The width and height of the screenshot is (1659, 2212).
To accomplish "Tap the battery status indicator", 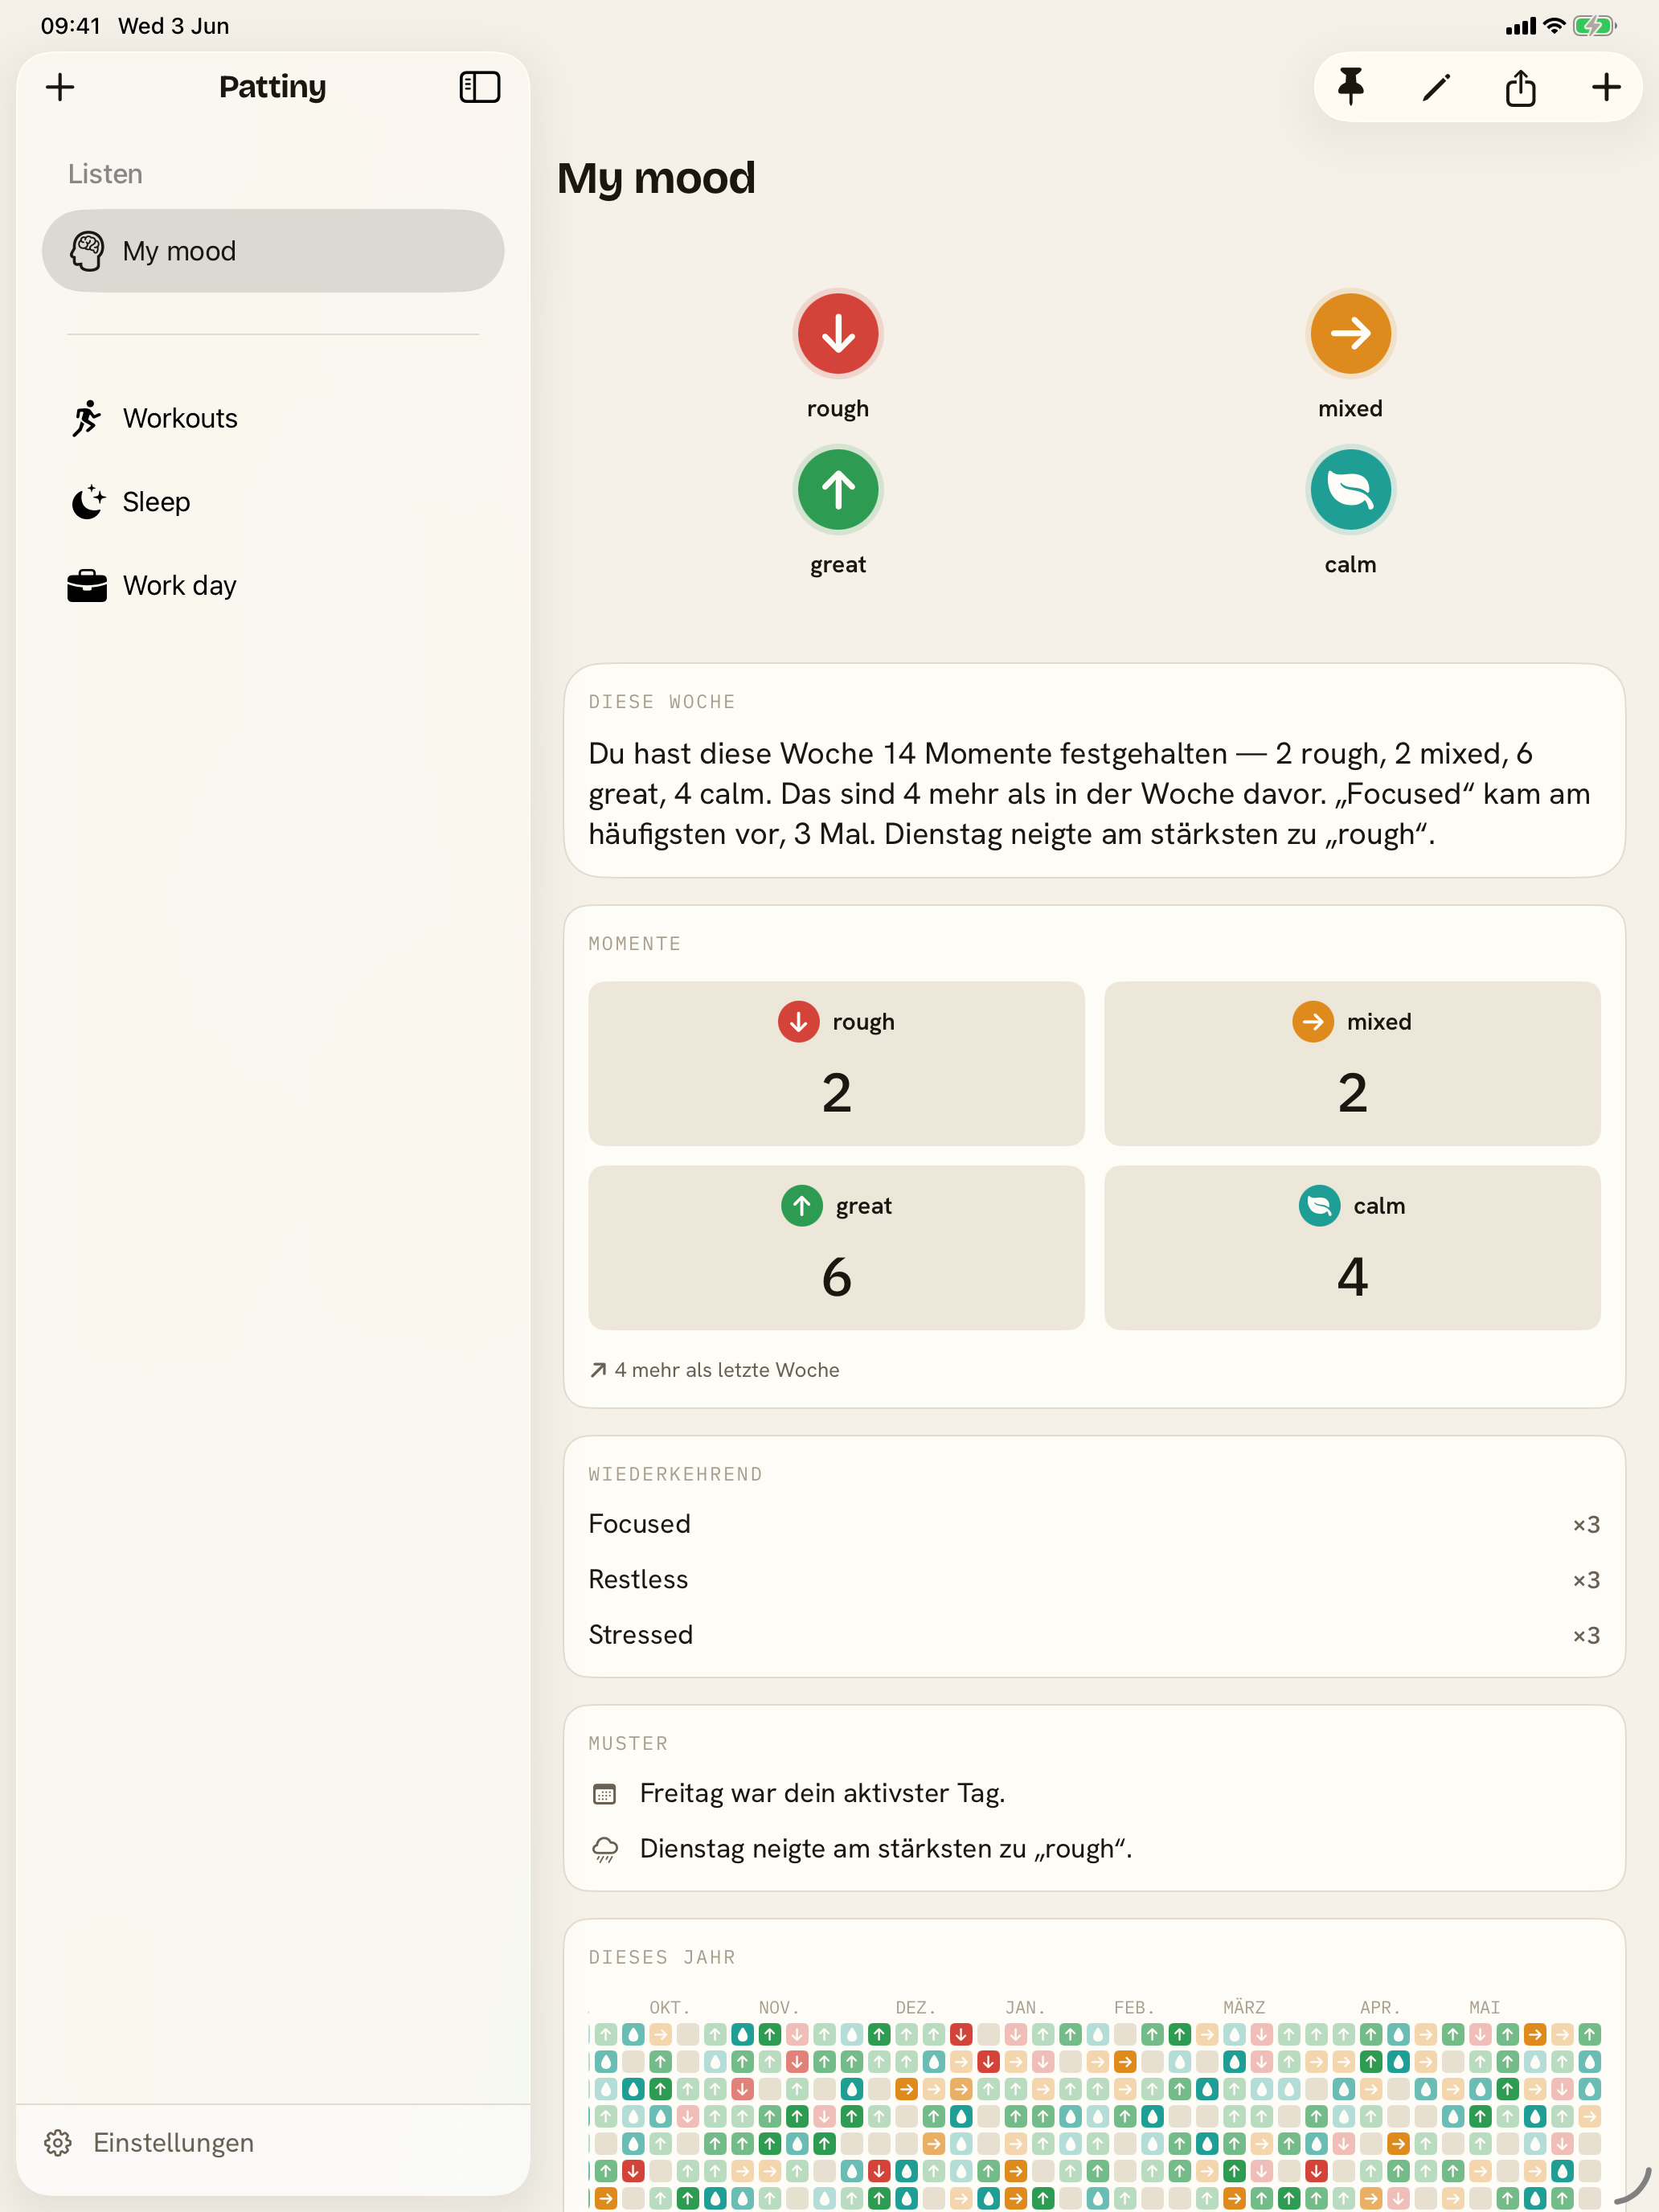I will pyautogui.click(x=1594, y=26).
